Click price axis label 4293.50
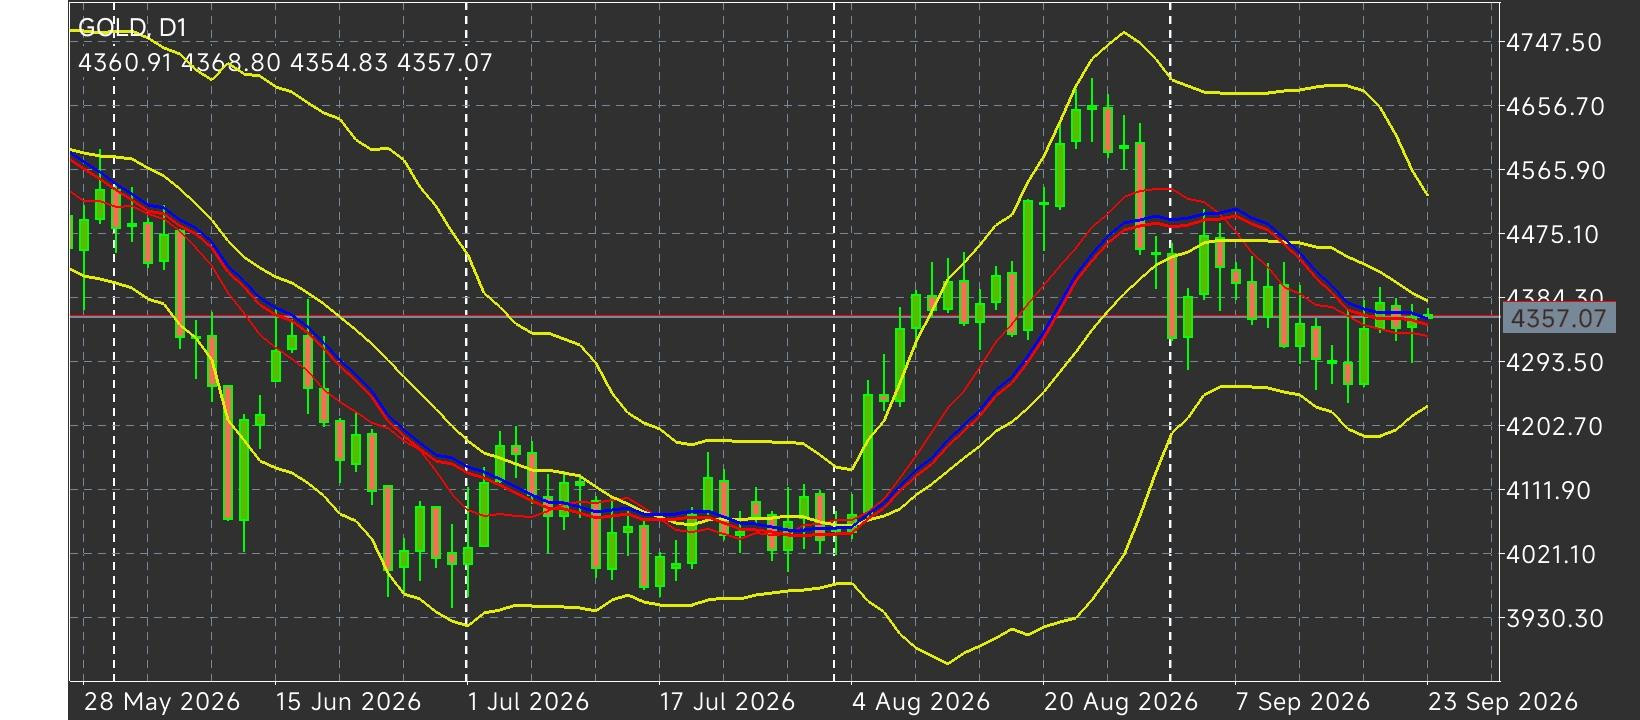This screenshot has height=720, width=1640. [1553, 363]
